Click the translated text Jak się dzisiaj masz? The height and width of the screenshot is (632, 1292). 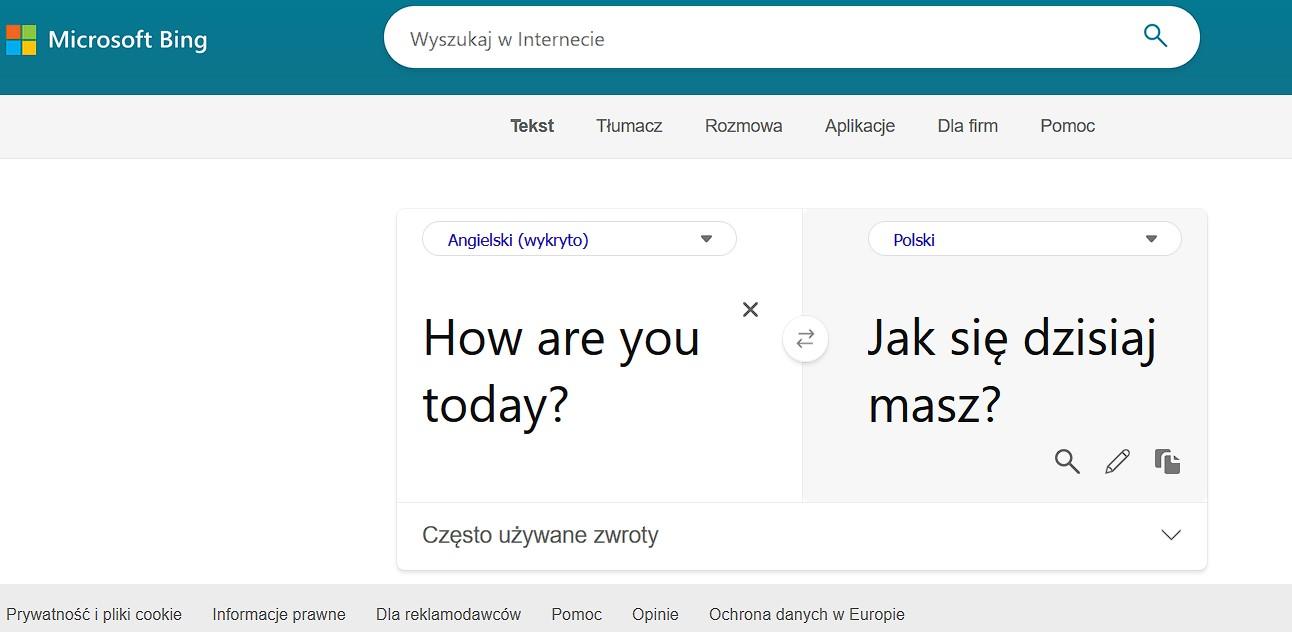point(1011,371)
